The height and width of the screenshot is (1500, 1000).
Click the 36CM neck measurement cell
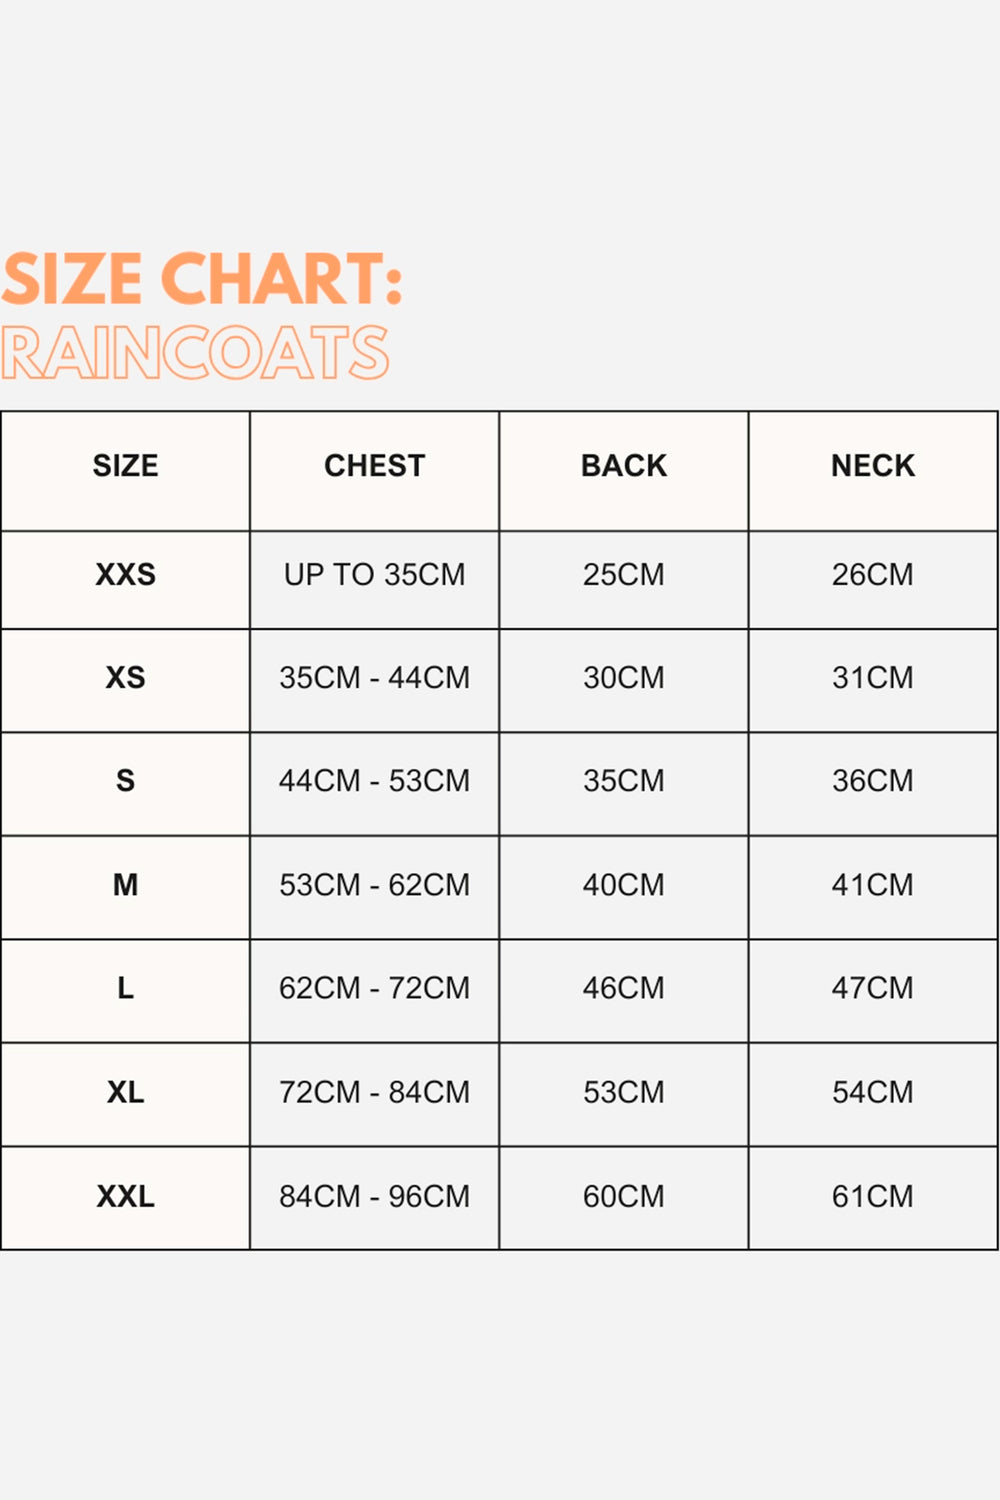click(x=873, y=781)
